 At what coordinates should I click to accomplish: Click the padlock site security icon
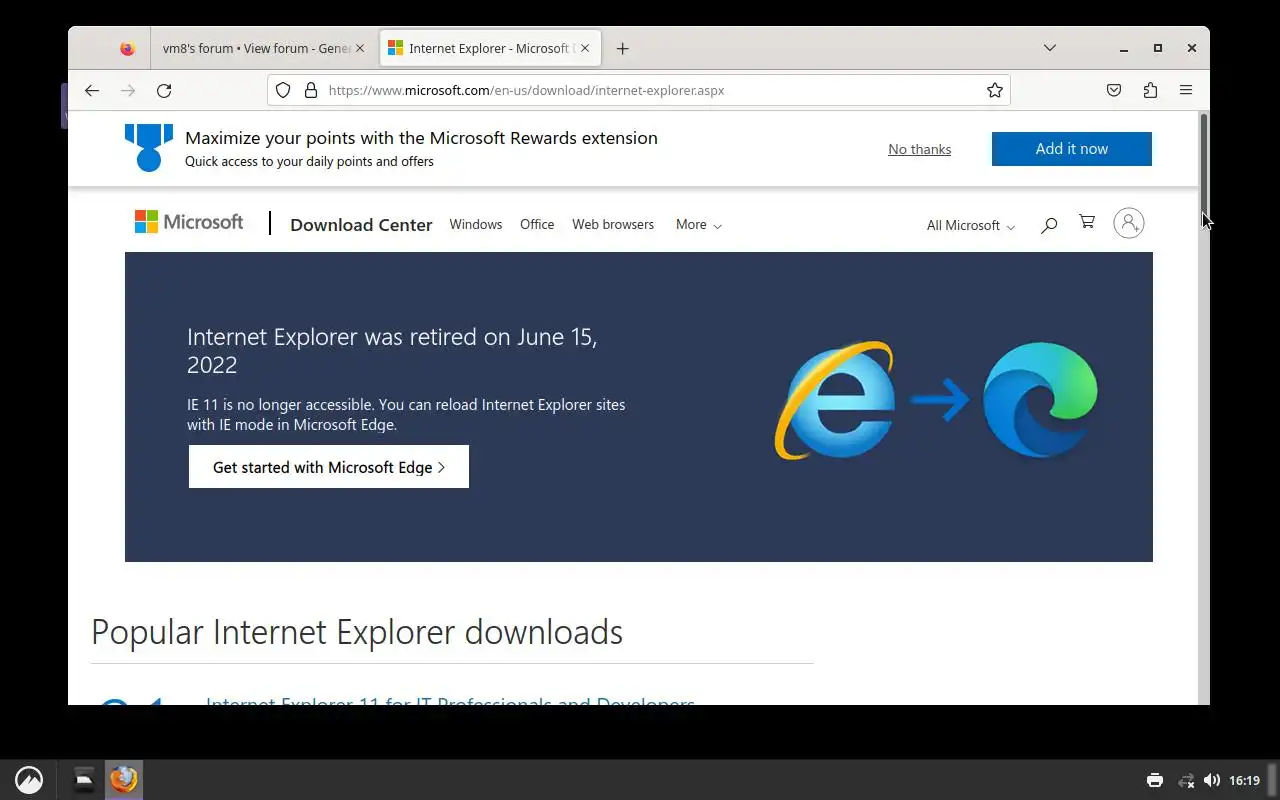pyautogui.click(x=310, y=90)
